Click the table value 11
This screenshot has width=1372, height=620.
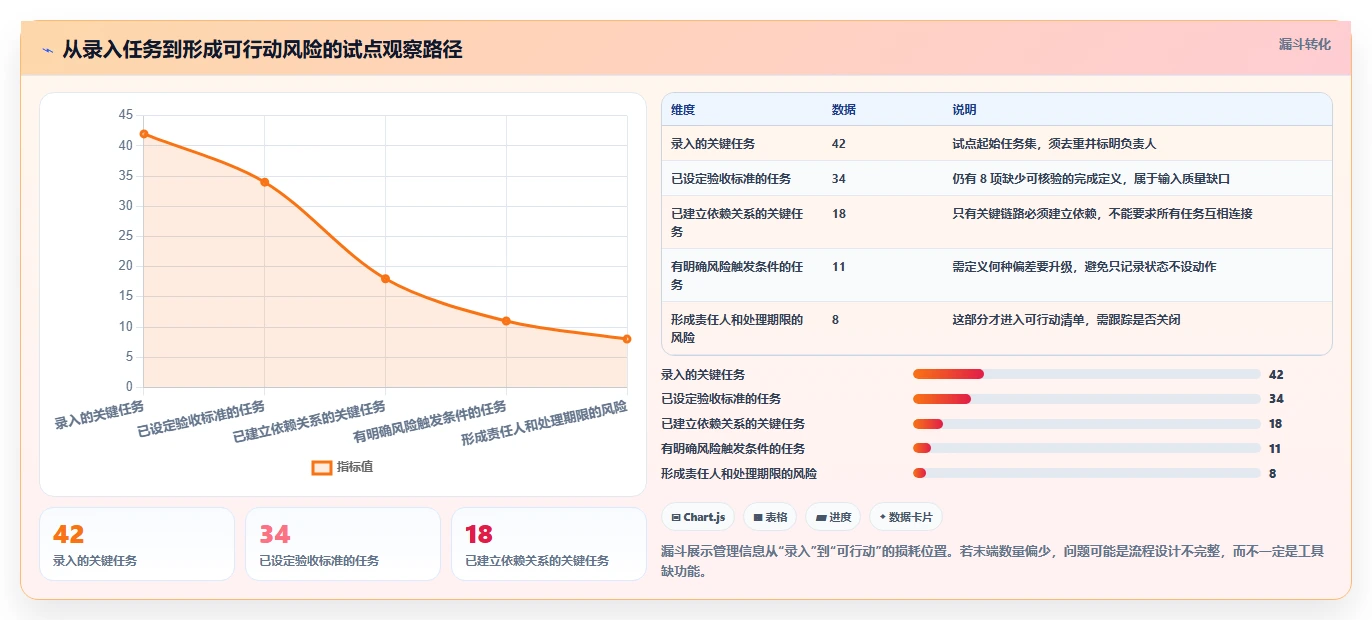[x=838, y=267]
